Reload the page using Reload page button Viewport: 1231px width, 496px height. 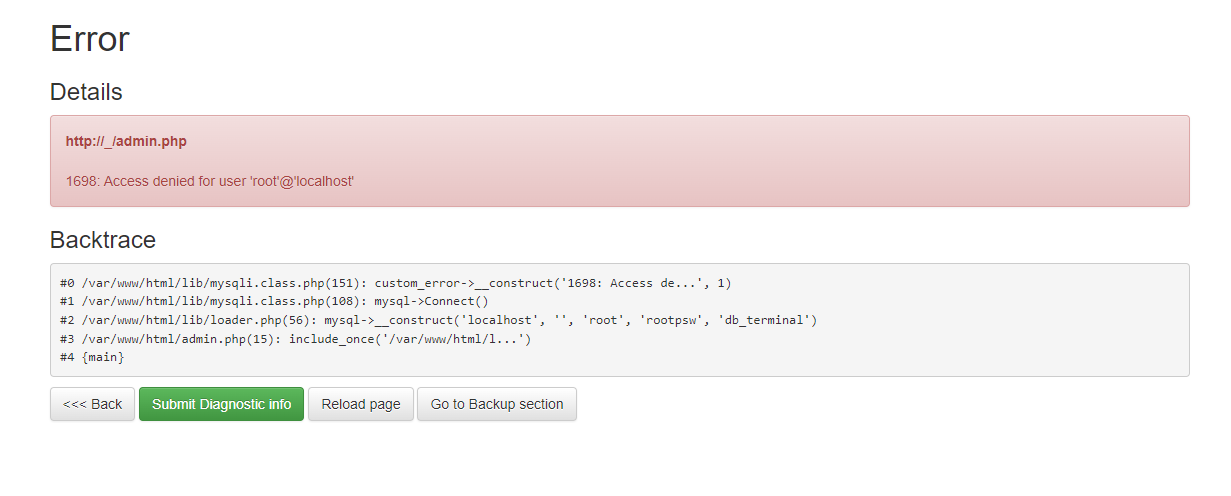[360, 404]
